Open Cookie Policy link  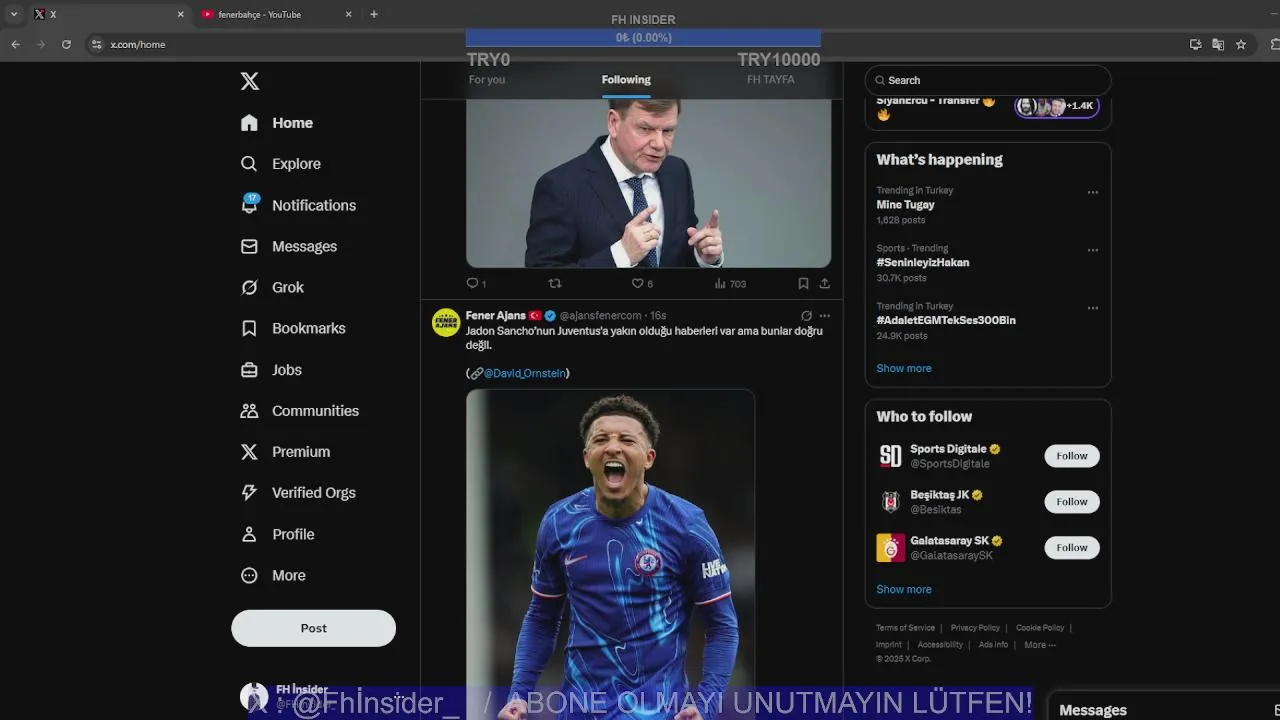(x=1040, y=628)
